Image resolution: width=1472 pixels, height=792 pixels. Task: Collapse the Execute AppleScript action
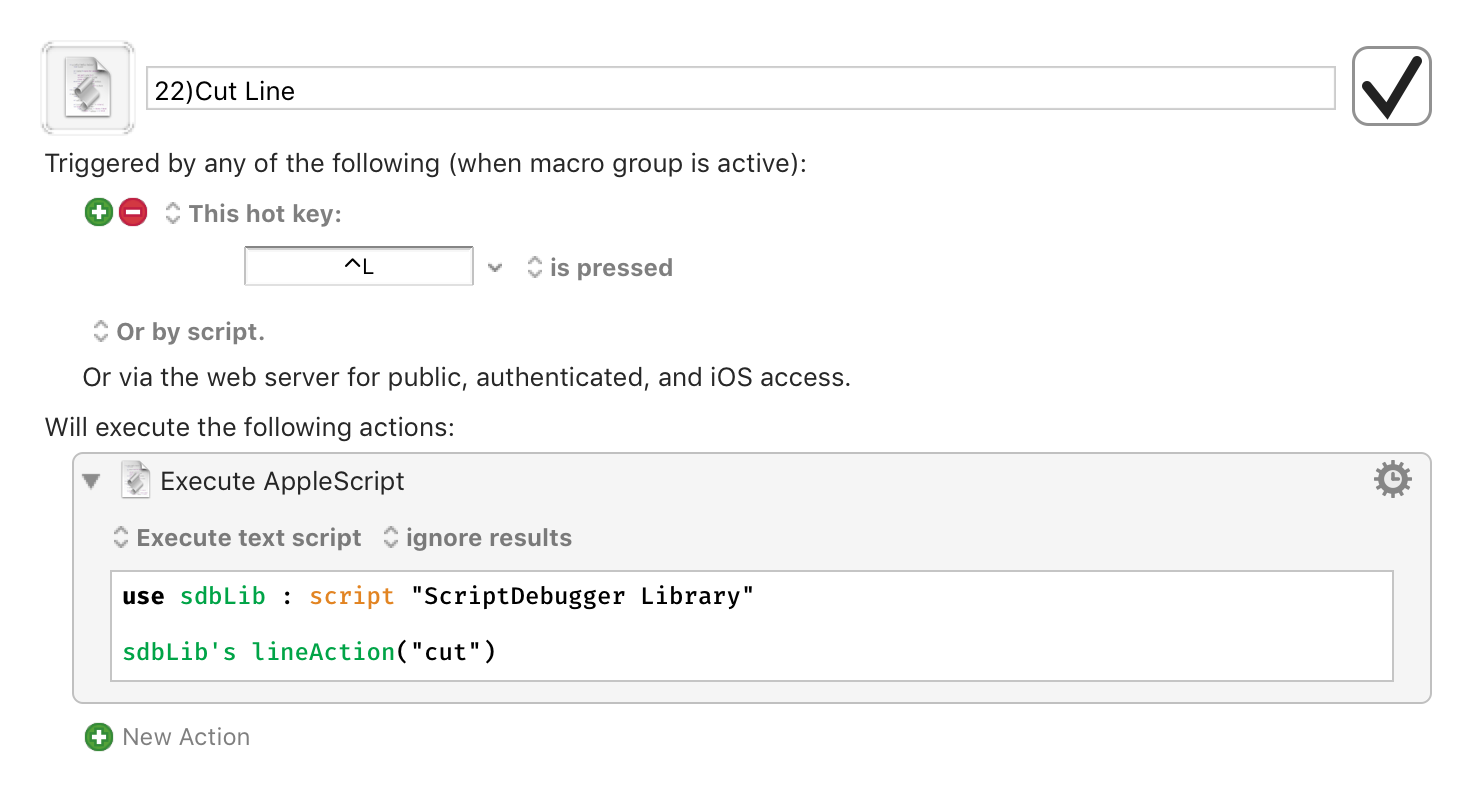[x=92, y=481]
